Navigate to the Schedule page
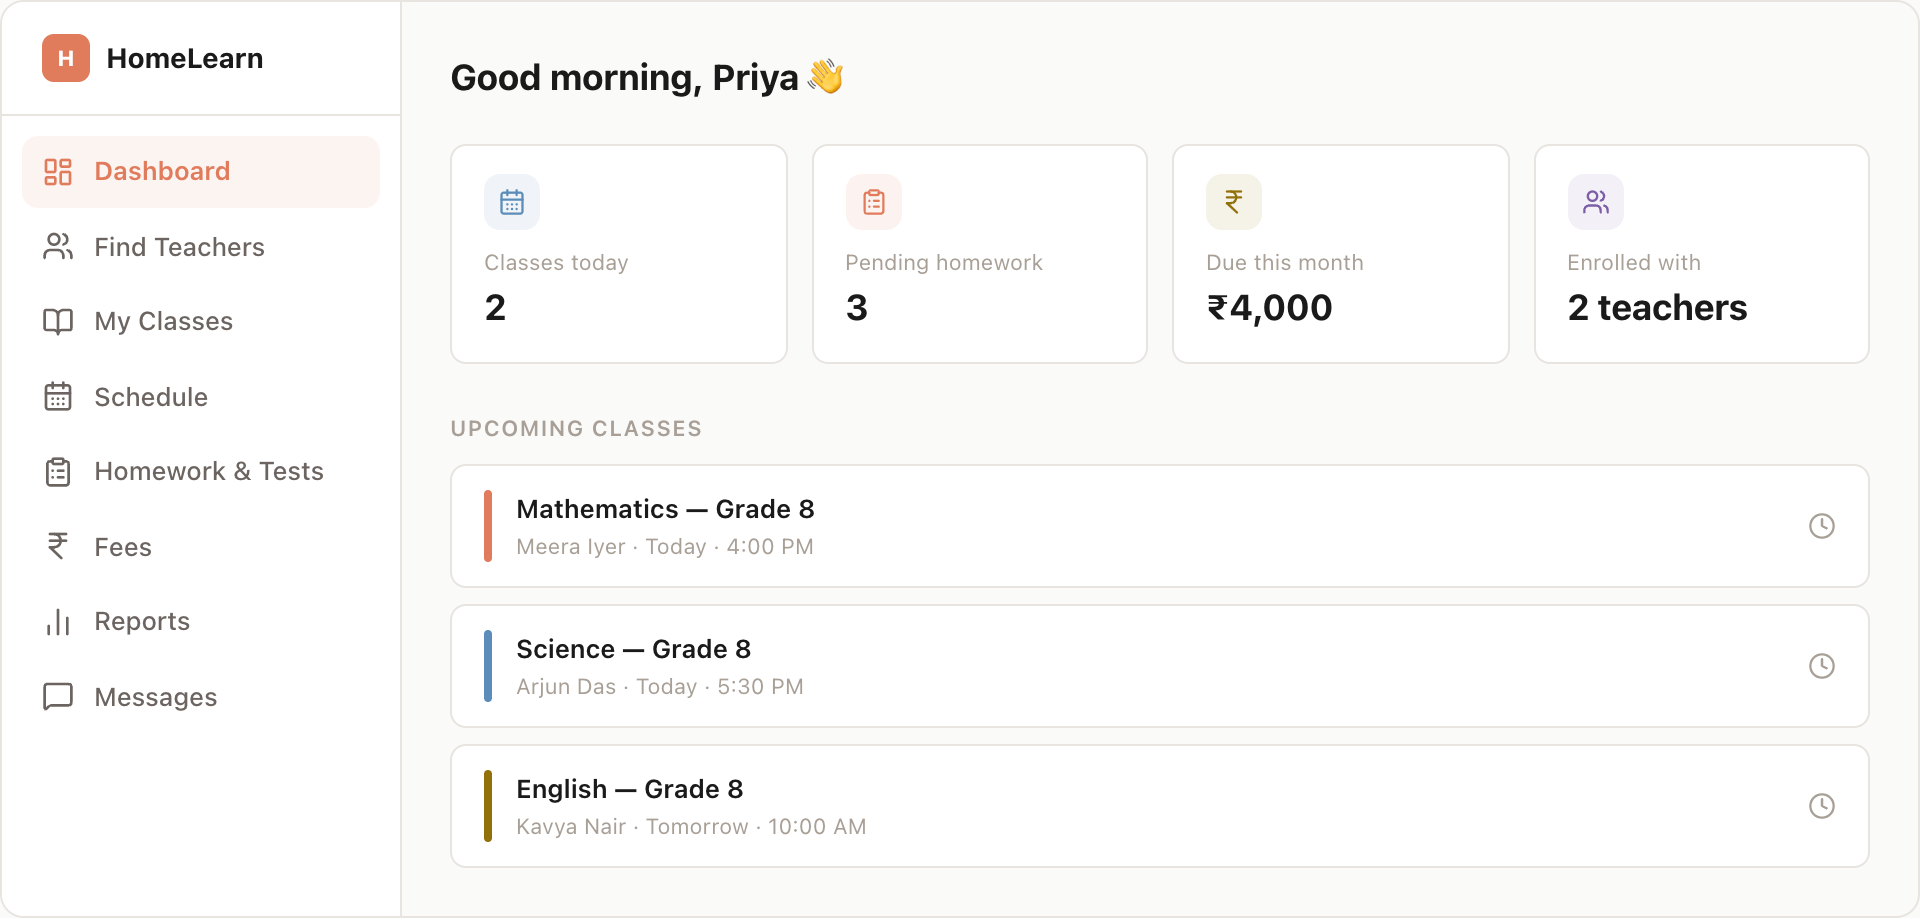Image resolution: width=1920 pixels, height=918 pixels. [x=151, y=397]
